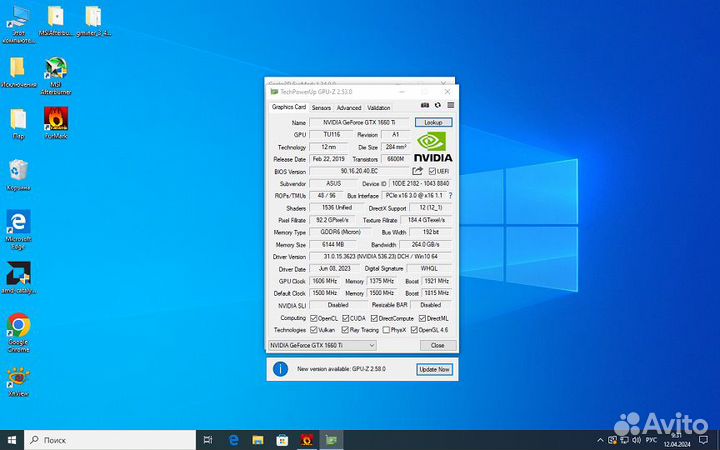The image size is (720, 450).
Task: Click the GPU name field GTX 1660 Ti
Action: pos(359,123)
